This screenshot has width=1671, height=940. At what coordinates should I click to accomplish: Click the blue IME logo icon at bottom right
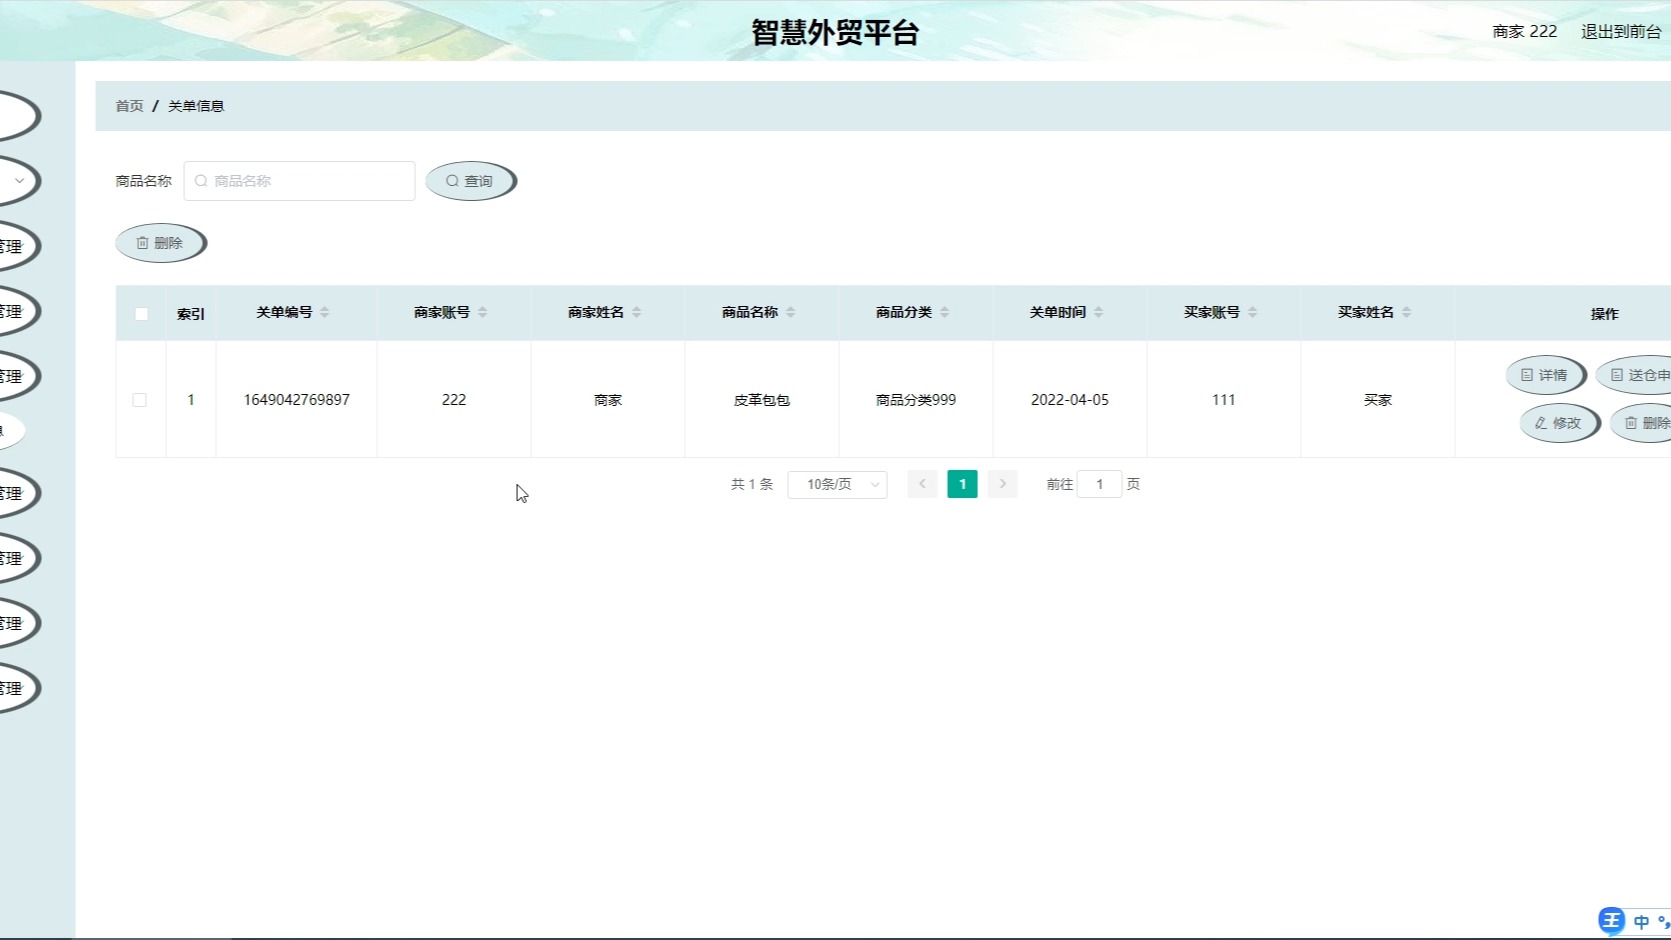[x=1611, y=921]
